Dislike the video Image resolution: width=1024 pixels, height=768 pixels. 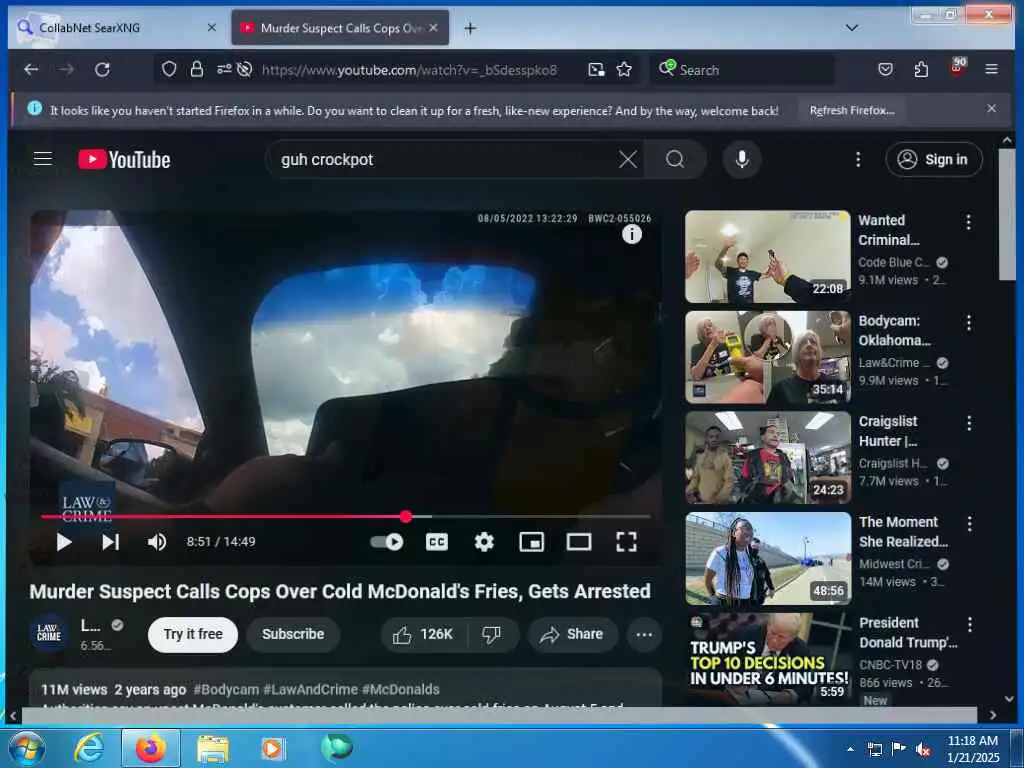pyautogui.click(x=492, y=634)
